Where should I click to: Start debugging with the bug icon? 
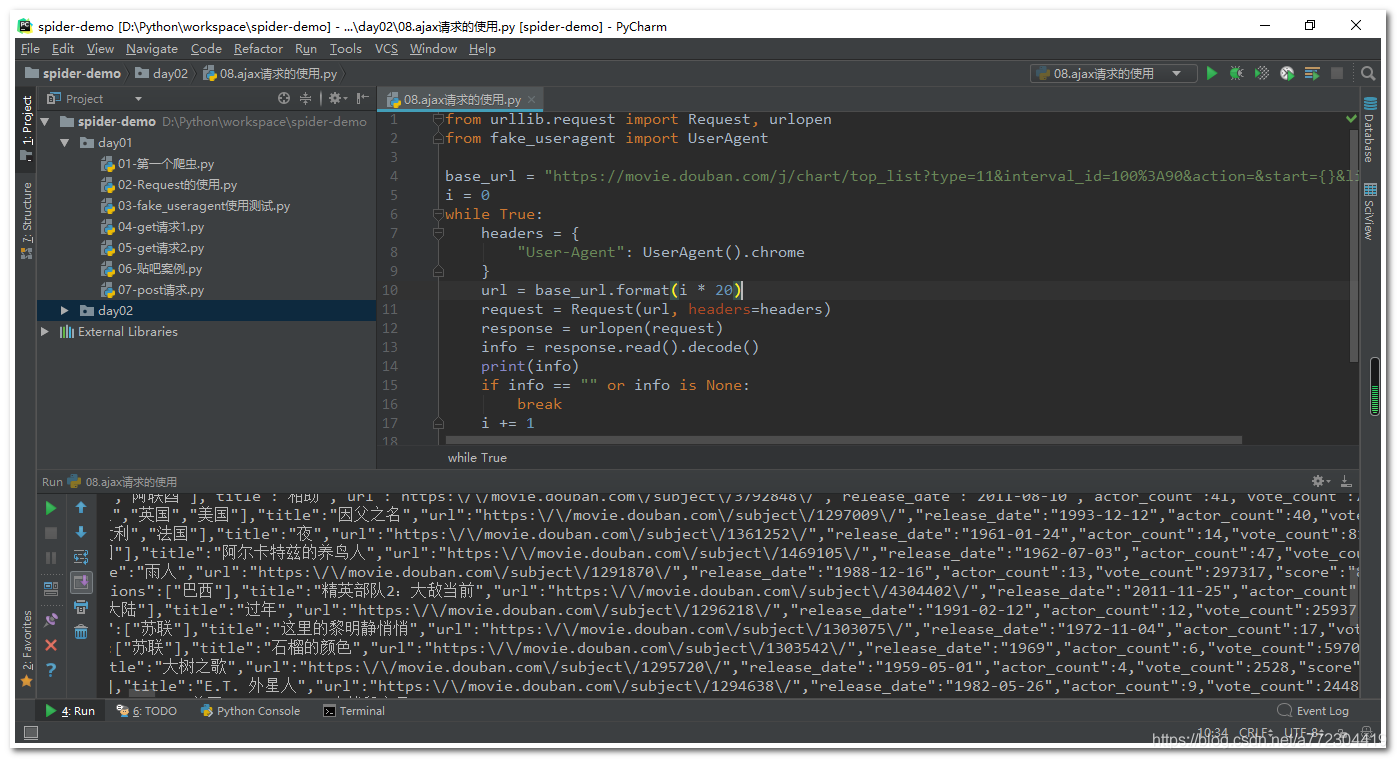pos(1237,73)
